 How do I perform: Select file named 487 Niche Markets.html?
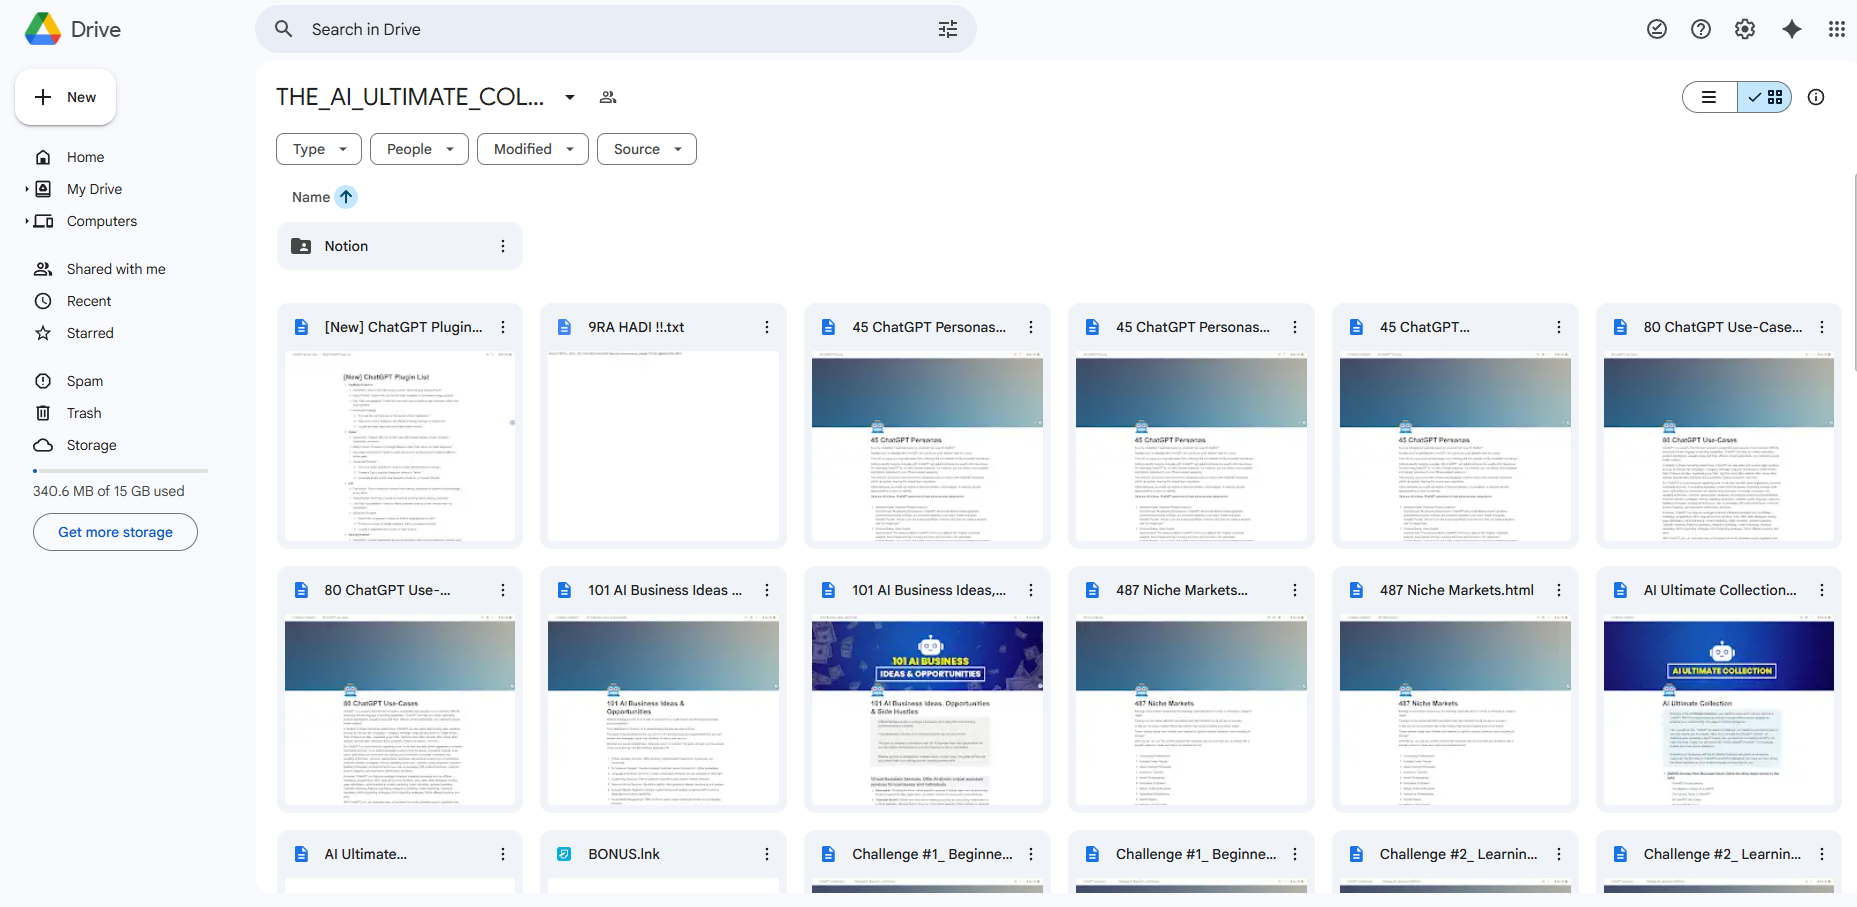[1457, 590]
